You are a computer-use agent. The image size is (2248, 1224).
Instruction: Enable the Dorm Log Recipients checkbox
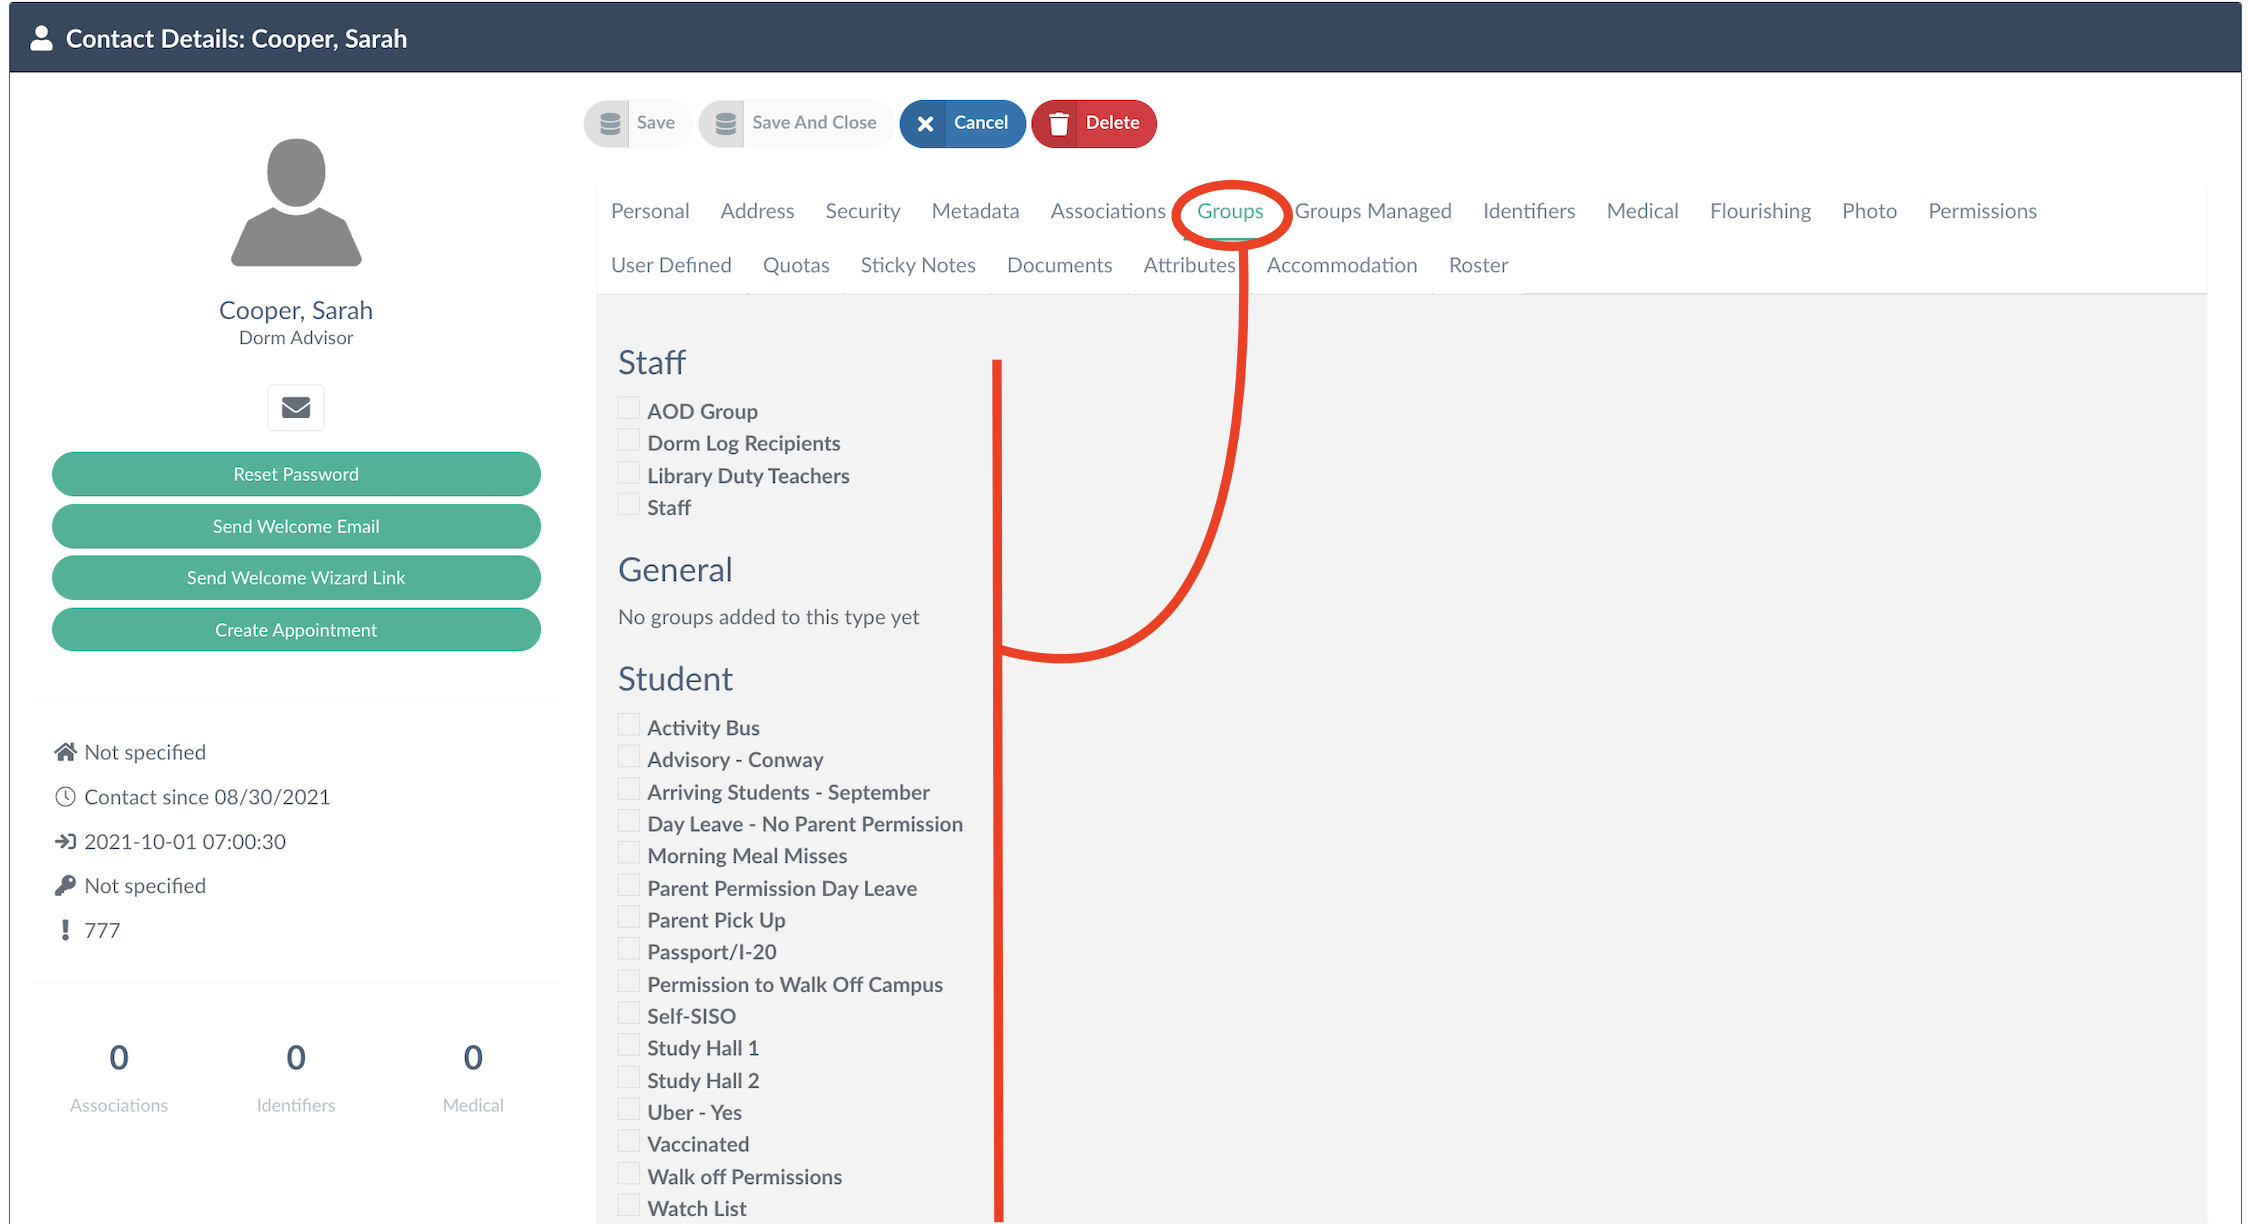tap(628, 440)
